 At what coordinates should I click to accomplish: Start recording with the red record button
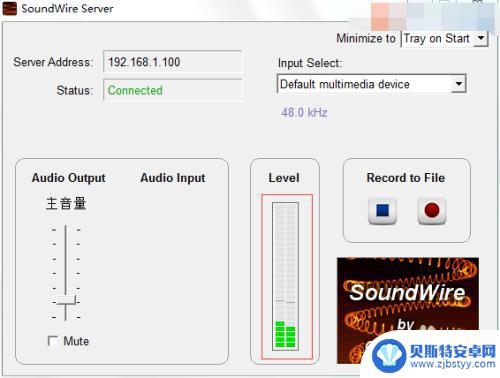432,211
